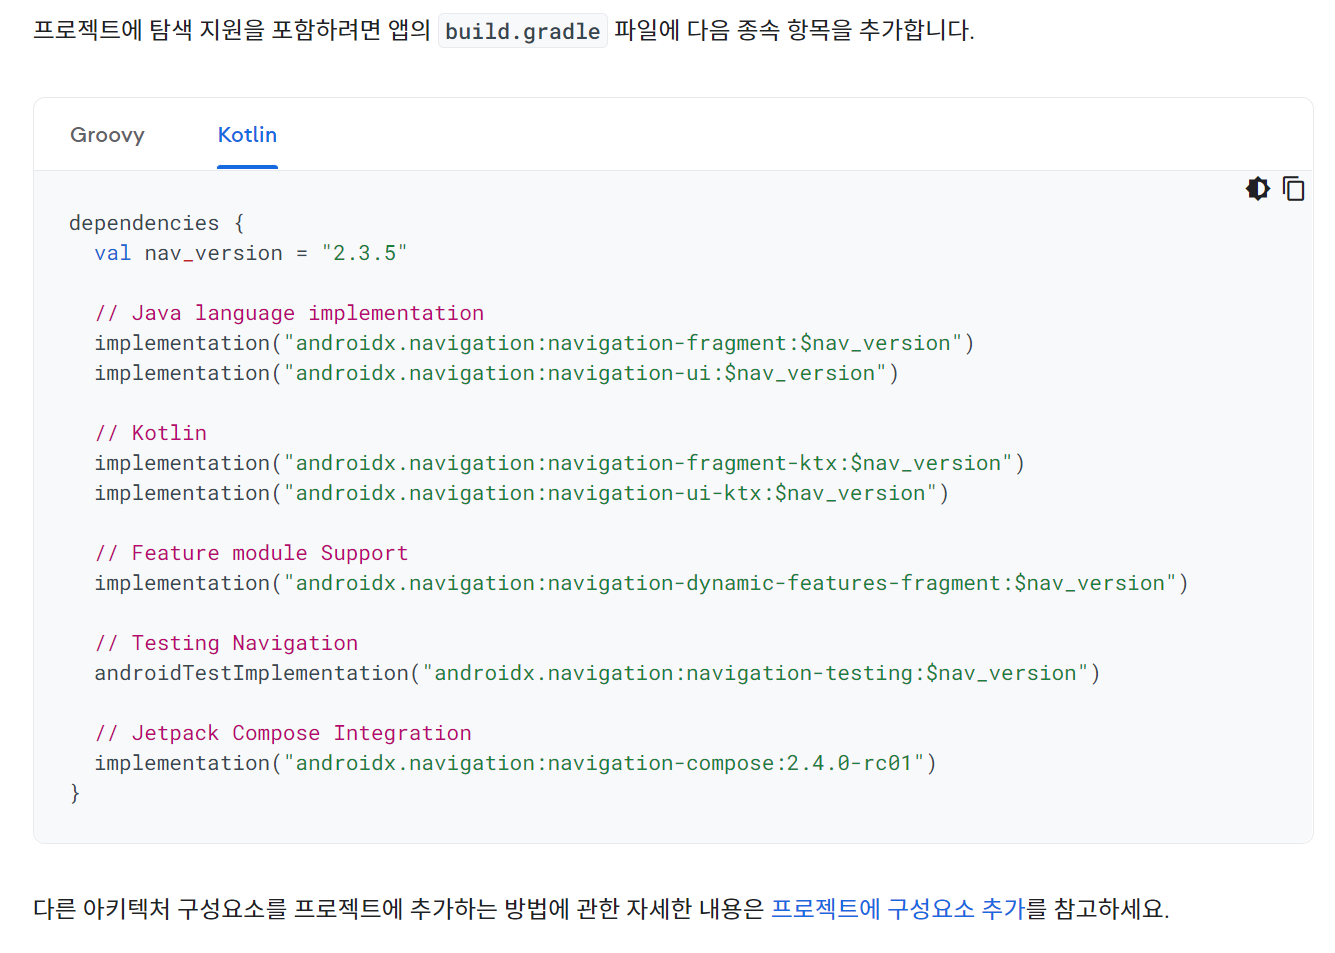Screen dimensions: 1335x953
Task: Click the navigation-fragment:$nav_version implementation line
Action: coord(534,343)
